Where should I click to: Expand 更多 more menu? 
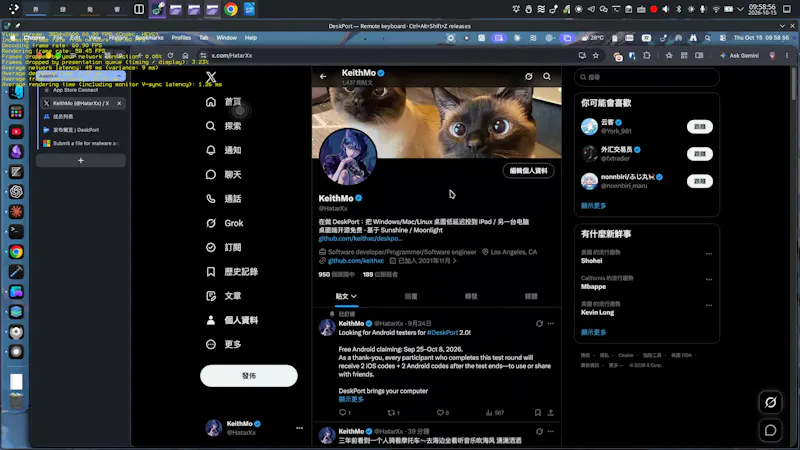click(223, 344)
